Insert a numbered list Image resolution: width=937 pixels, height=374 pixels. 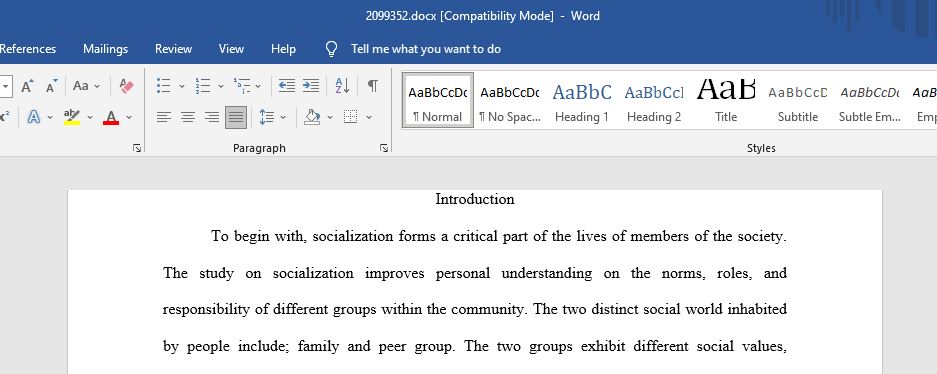(x=203, y=86)
